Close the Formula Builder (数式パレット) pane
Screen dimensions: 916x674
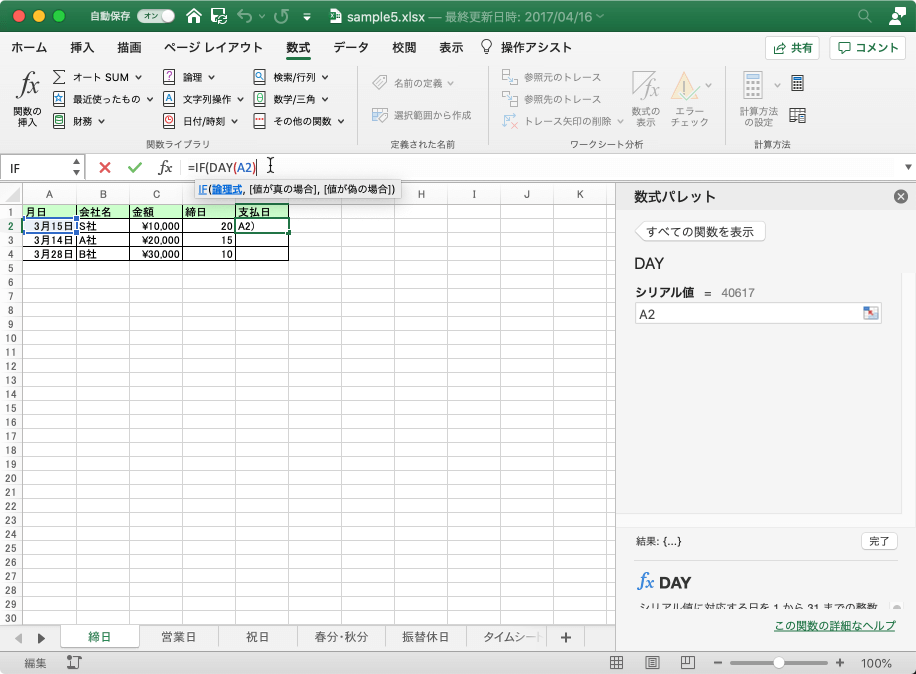click(x=901, y=197)
